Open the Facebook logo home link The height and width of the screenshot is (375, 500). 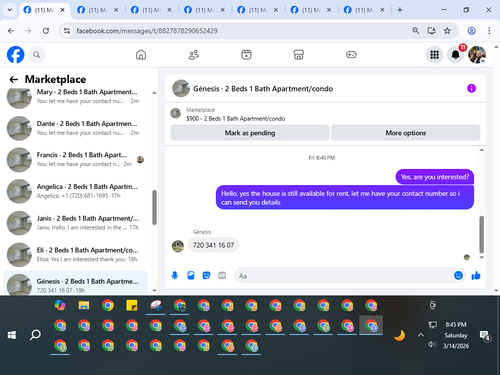point(16,55)
